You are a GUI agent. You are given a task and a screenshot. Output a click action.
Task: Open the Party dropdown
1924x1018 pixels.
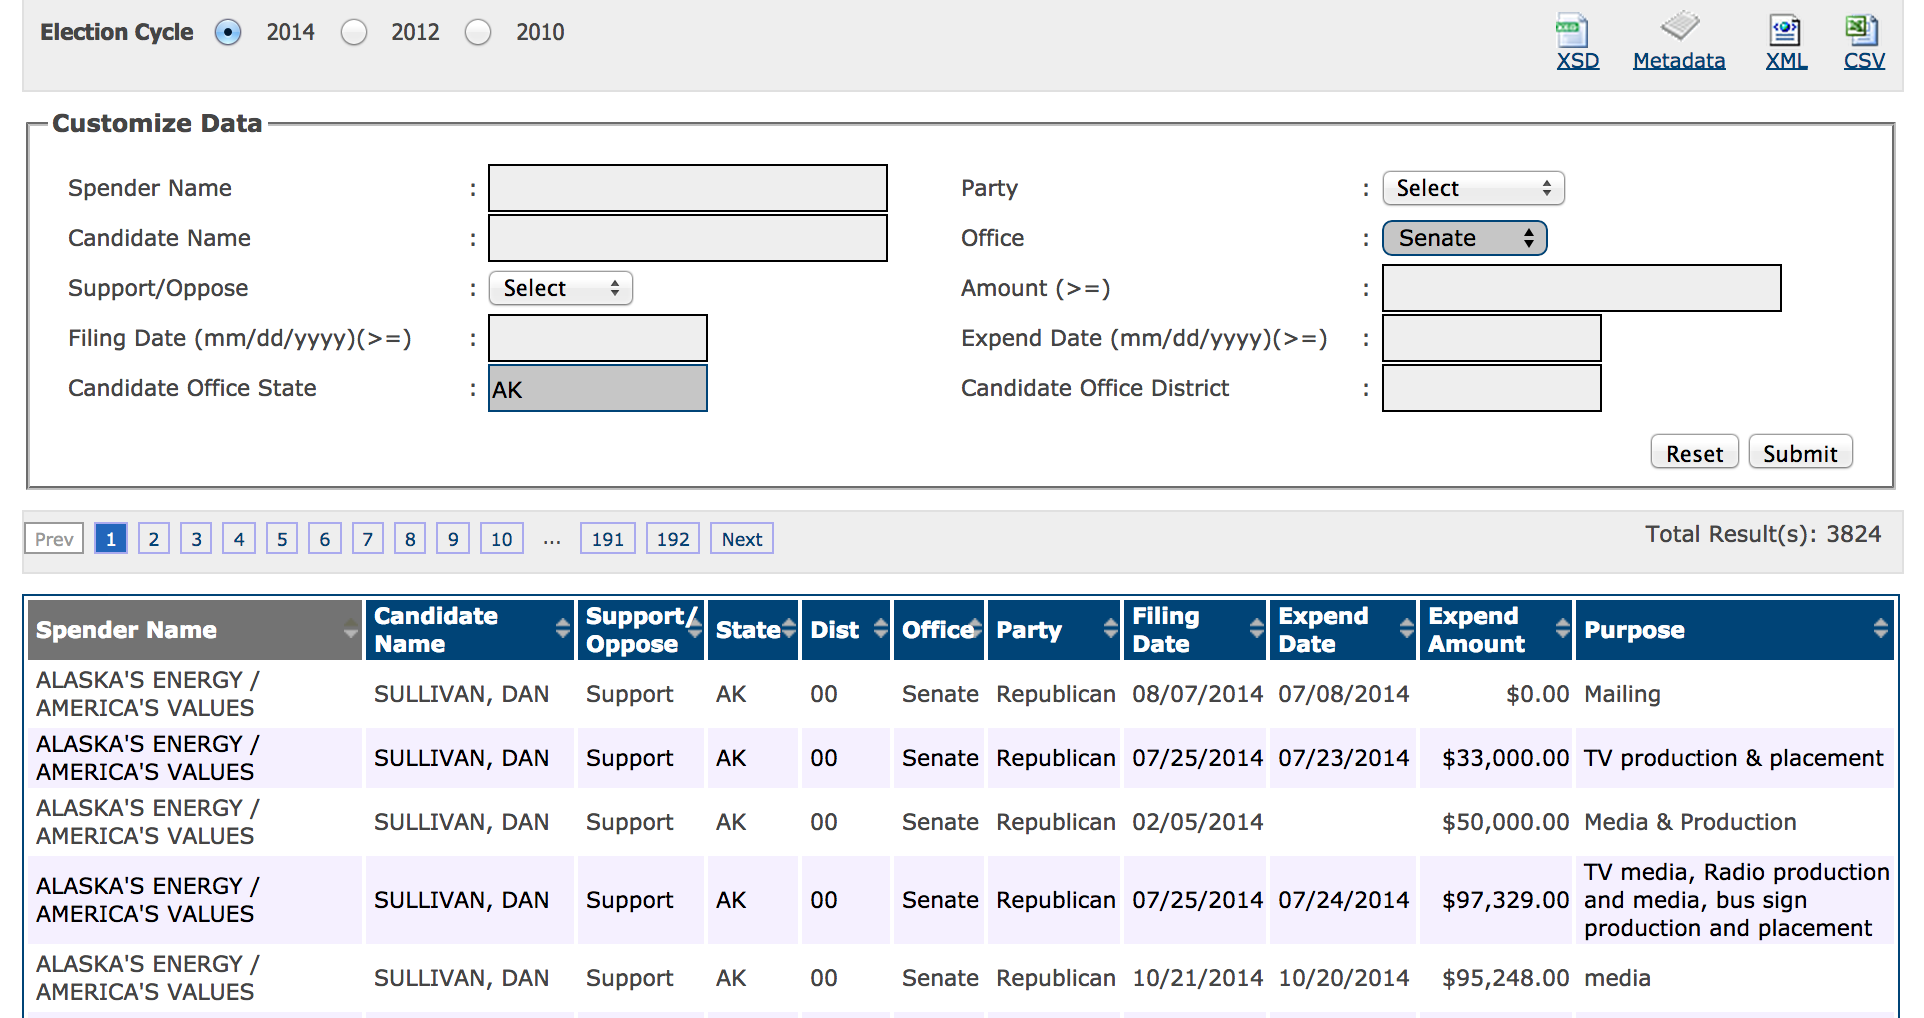1472,188
